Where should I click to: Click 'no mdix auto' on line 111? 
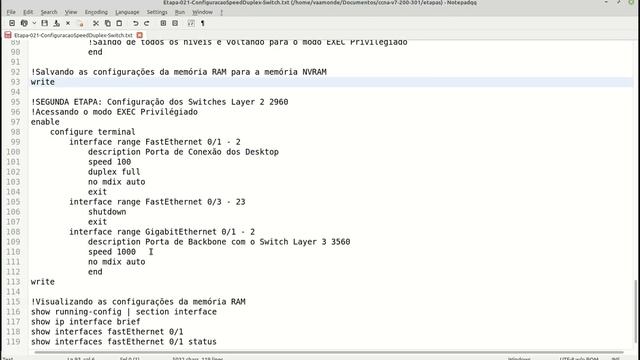(116, 262)
